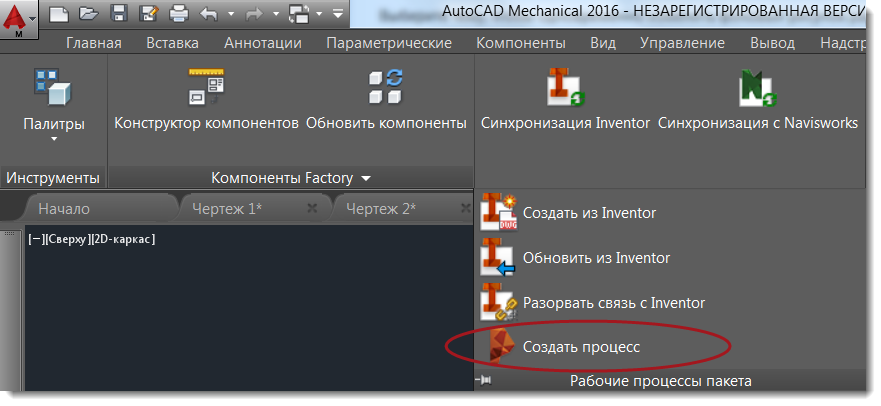Click the Палитры palettes icon

coord(52,88)
